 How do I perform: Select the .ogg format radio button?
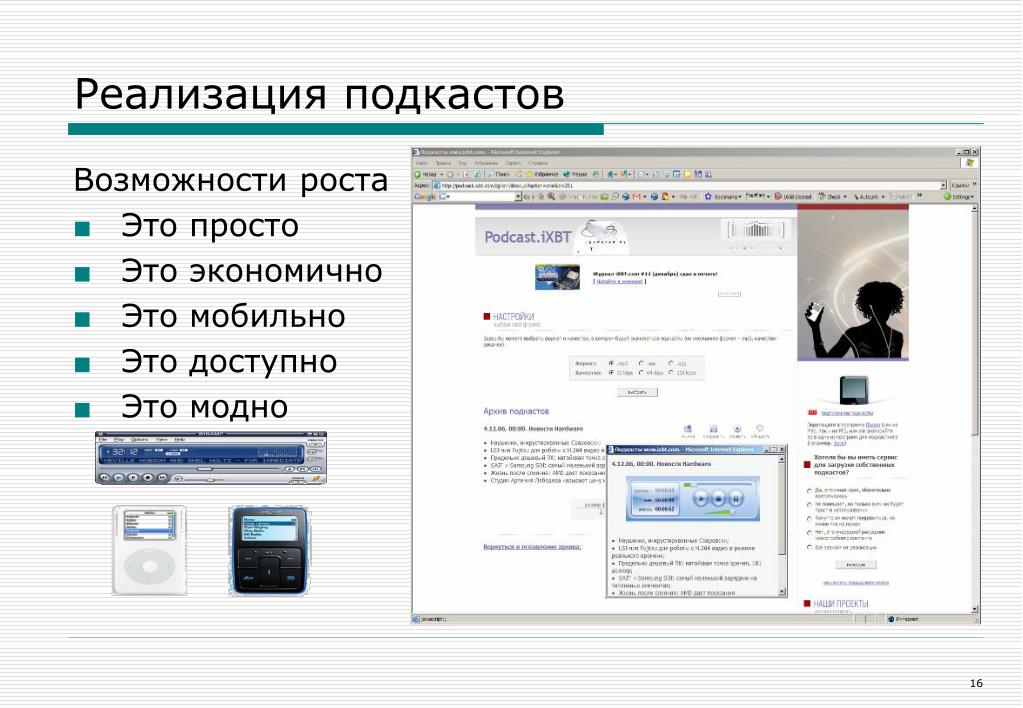[671, 363]
